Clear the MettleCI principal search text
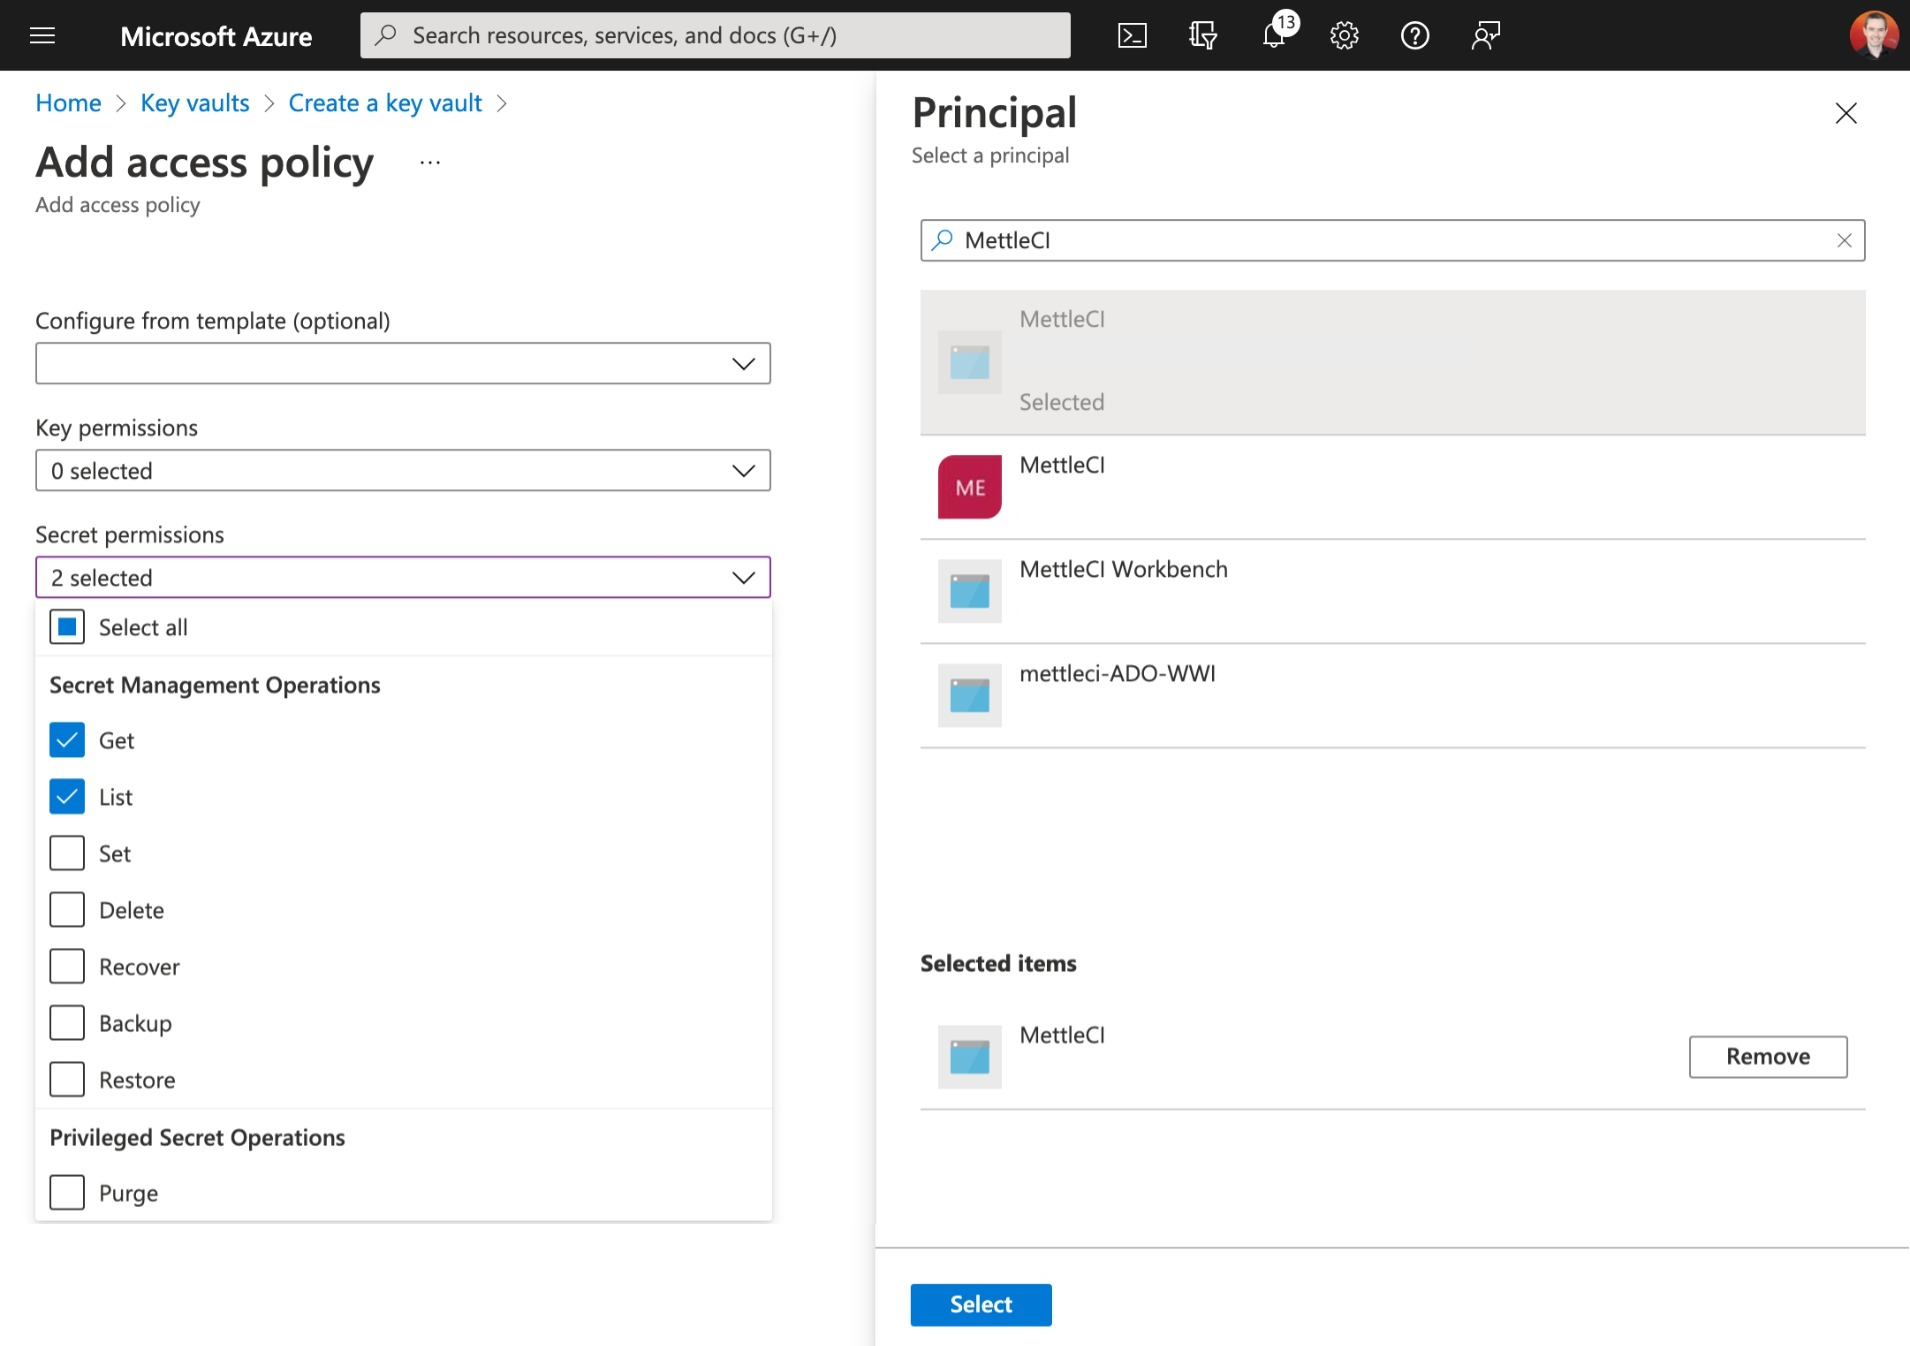This screenshot has height=1346, width=1910. coord(1844,240)
